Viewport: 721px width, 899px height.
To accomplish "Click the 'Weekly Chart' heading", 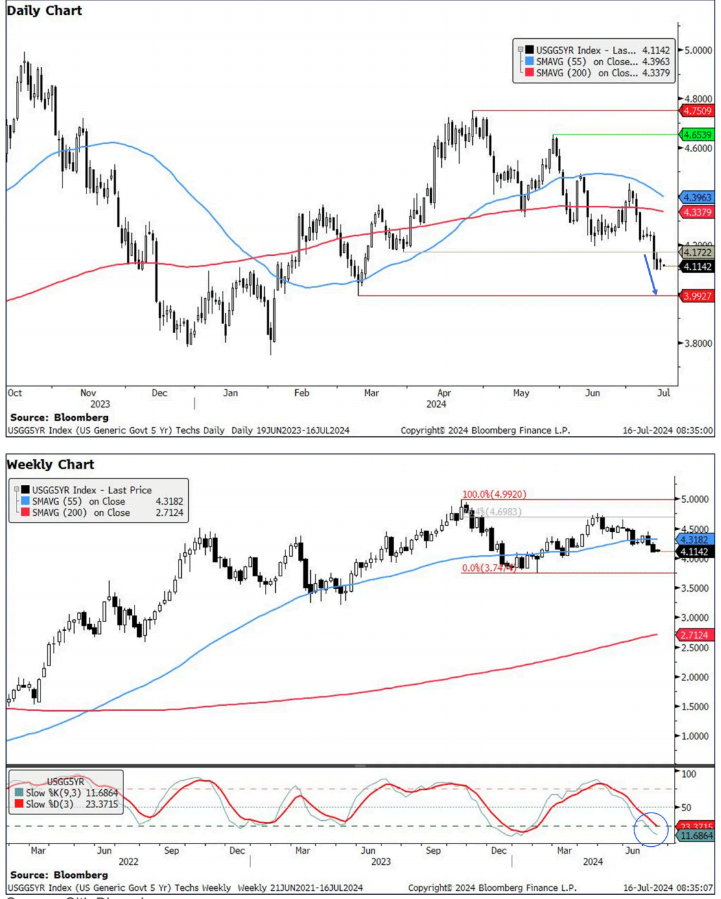I will [50, 464].
